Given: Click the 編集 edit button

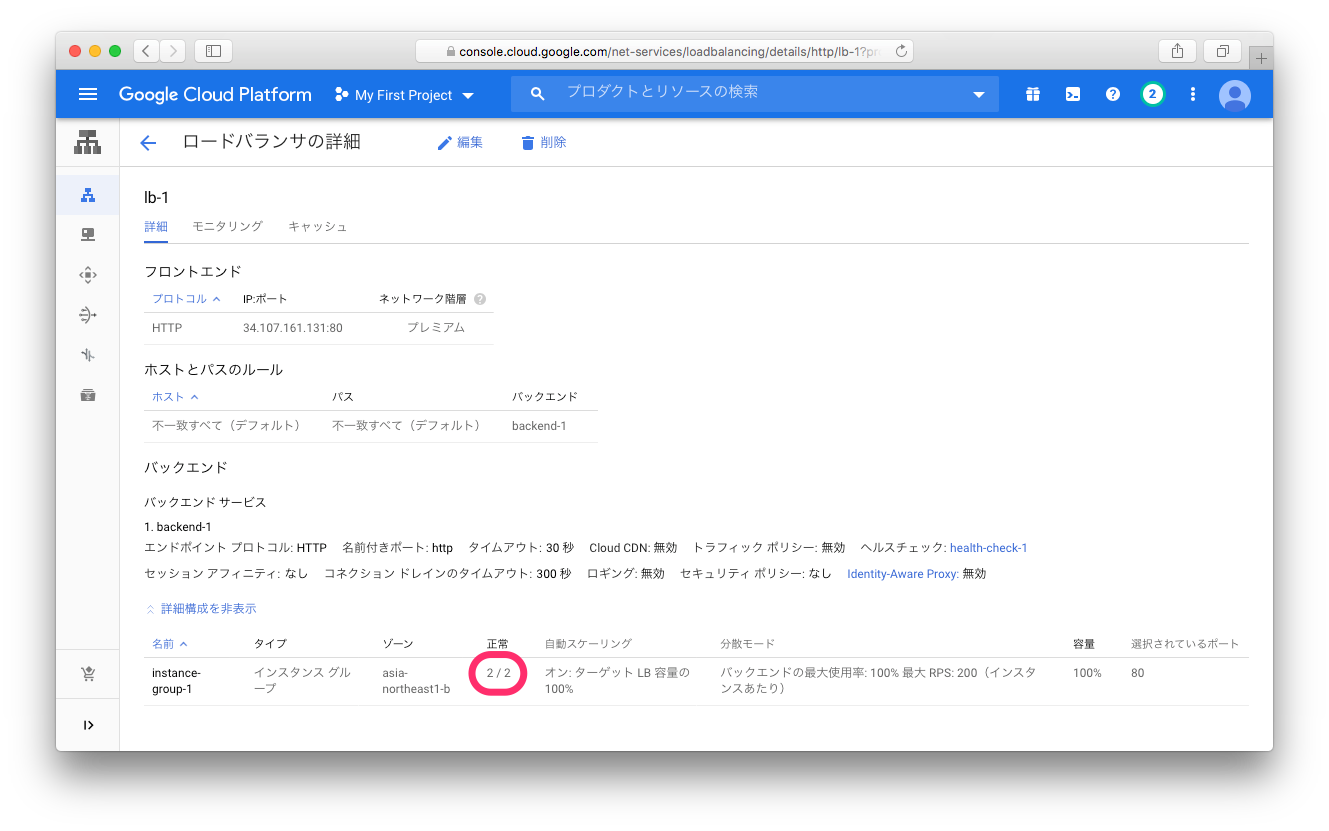Looking at the screenshot, I should [x=460, y=143].
